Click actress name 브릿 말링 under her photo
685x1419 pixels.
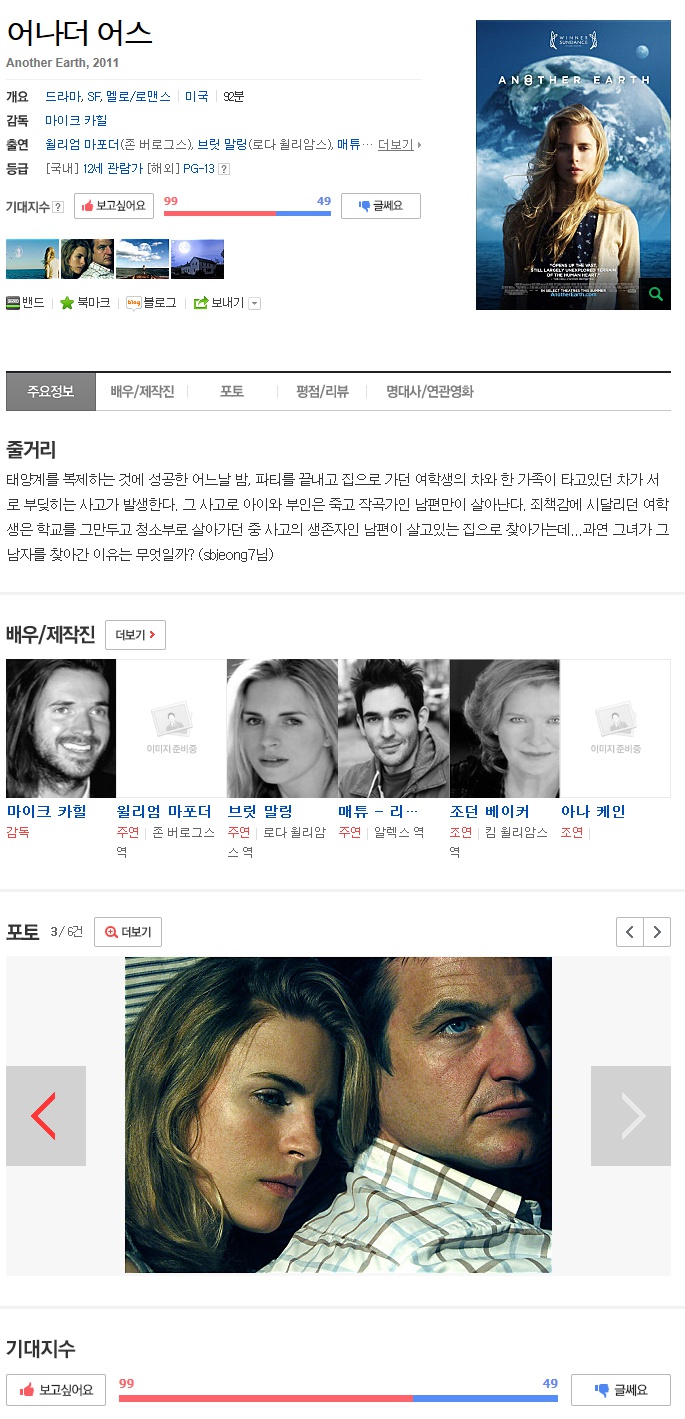260,811
